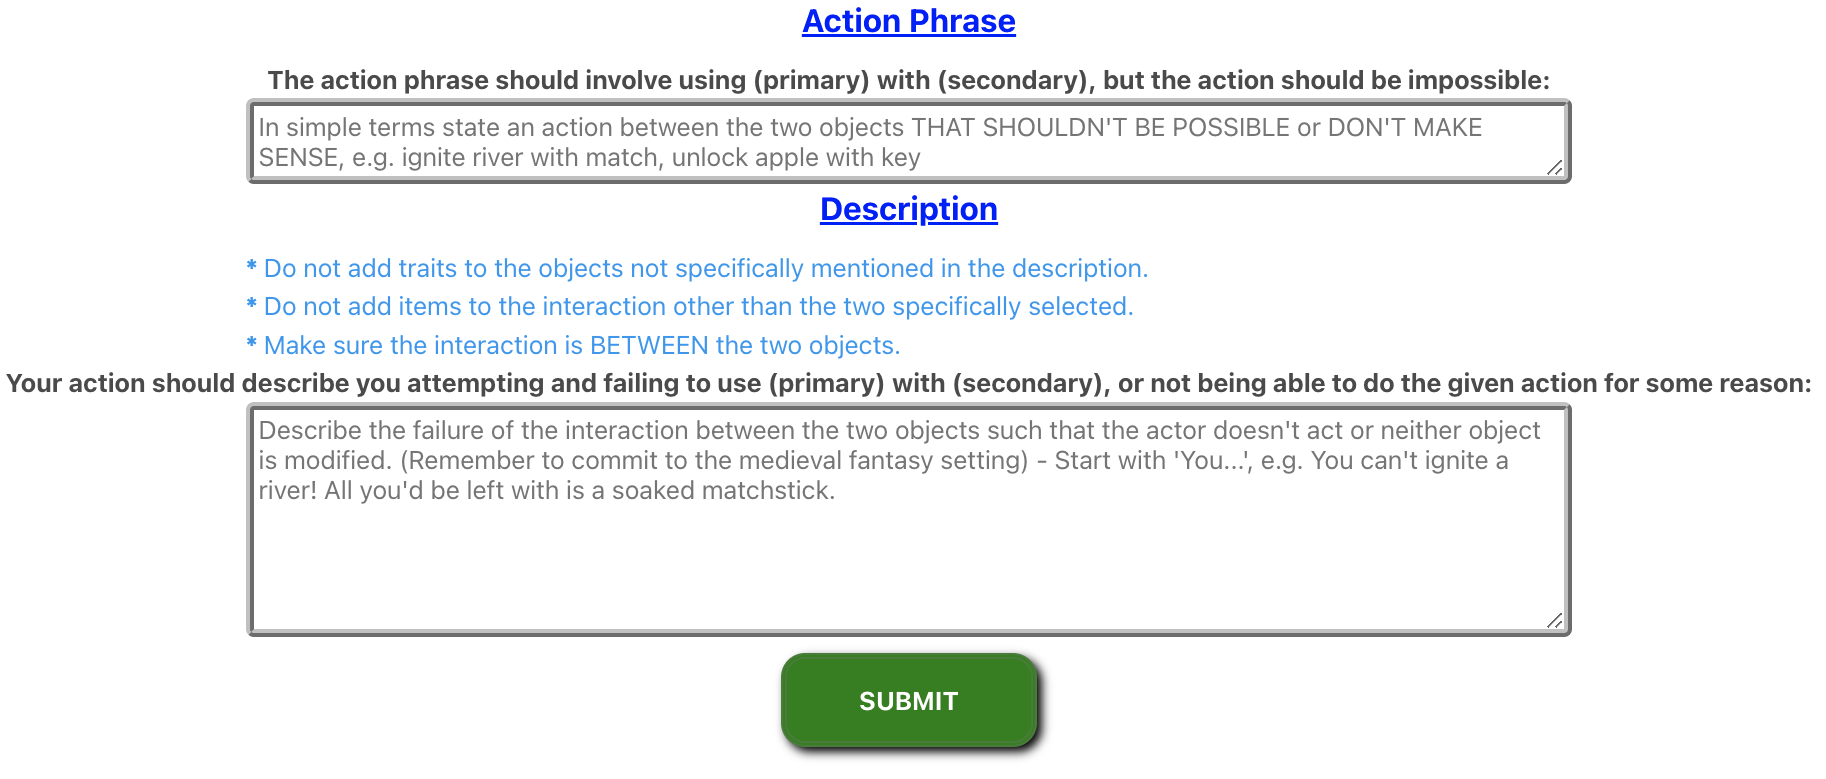Click the word BETWEEN in blue instructions
The width and height of the screenshot is (1826, 779).
pyautogui.click(x=649, y=345)
